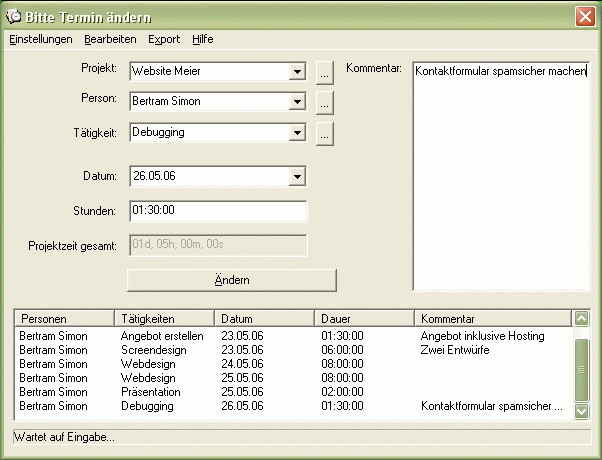Click the clock icon in title bar

[x=13, y=15]
